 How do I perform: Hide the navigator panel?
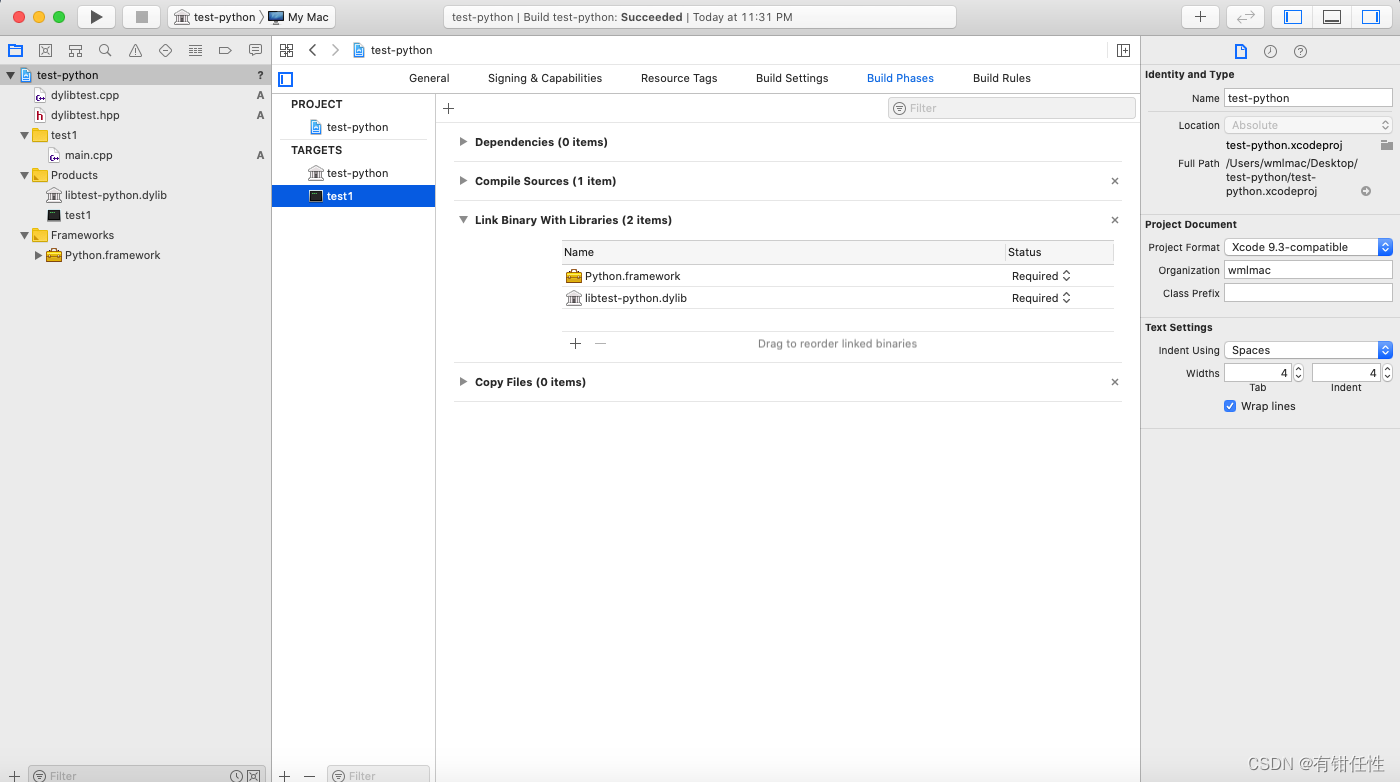[1293, 17]
